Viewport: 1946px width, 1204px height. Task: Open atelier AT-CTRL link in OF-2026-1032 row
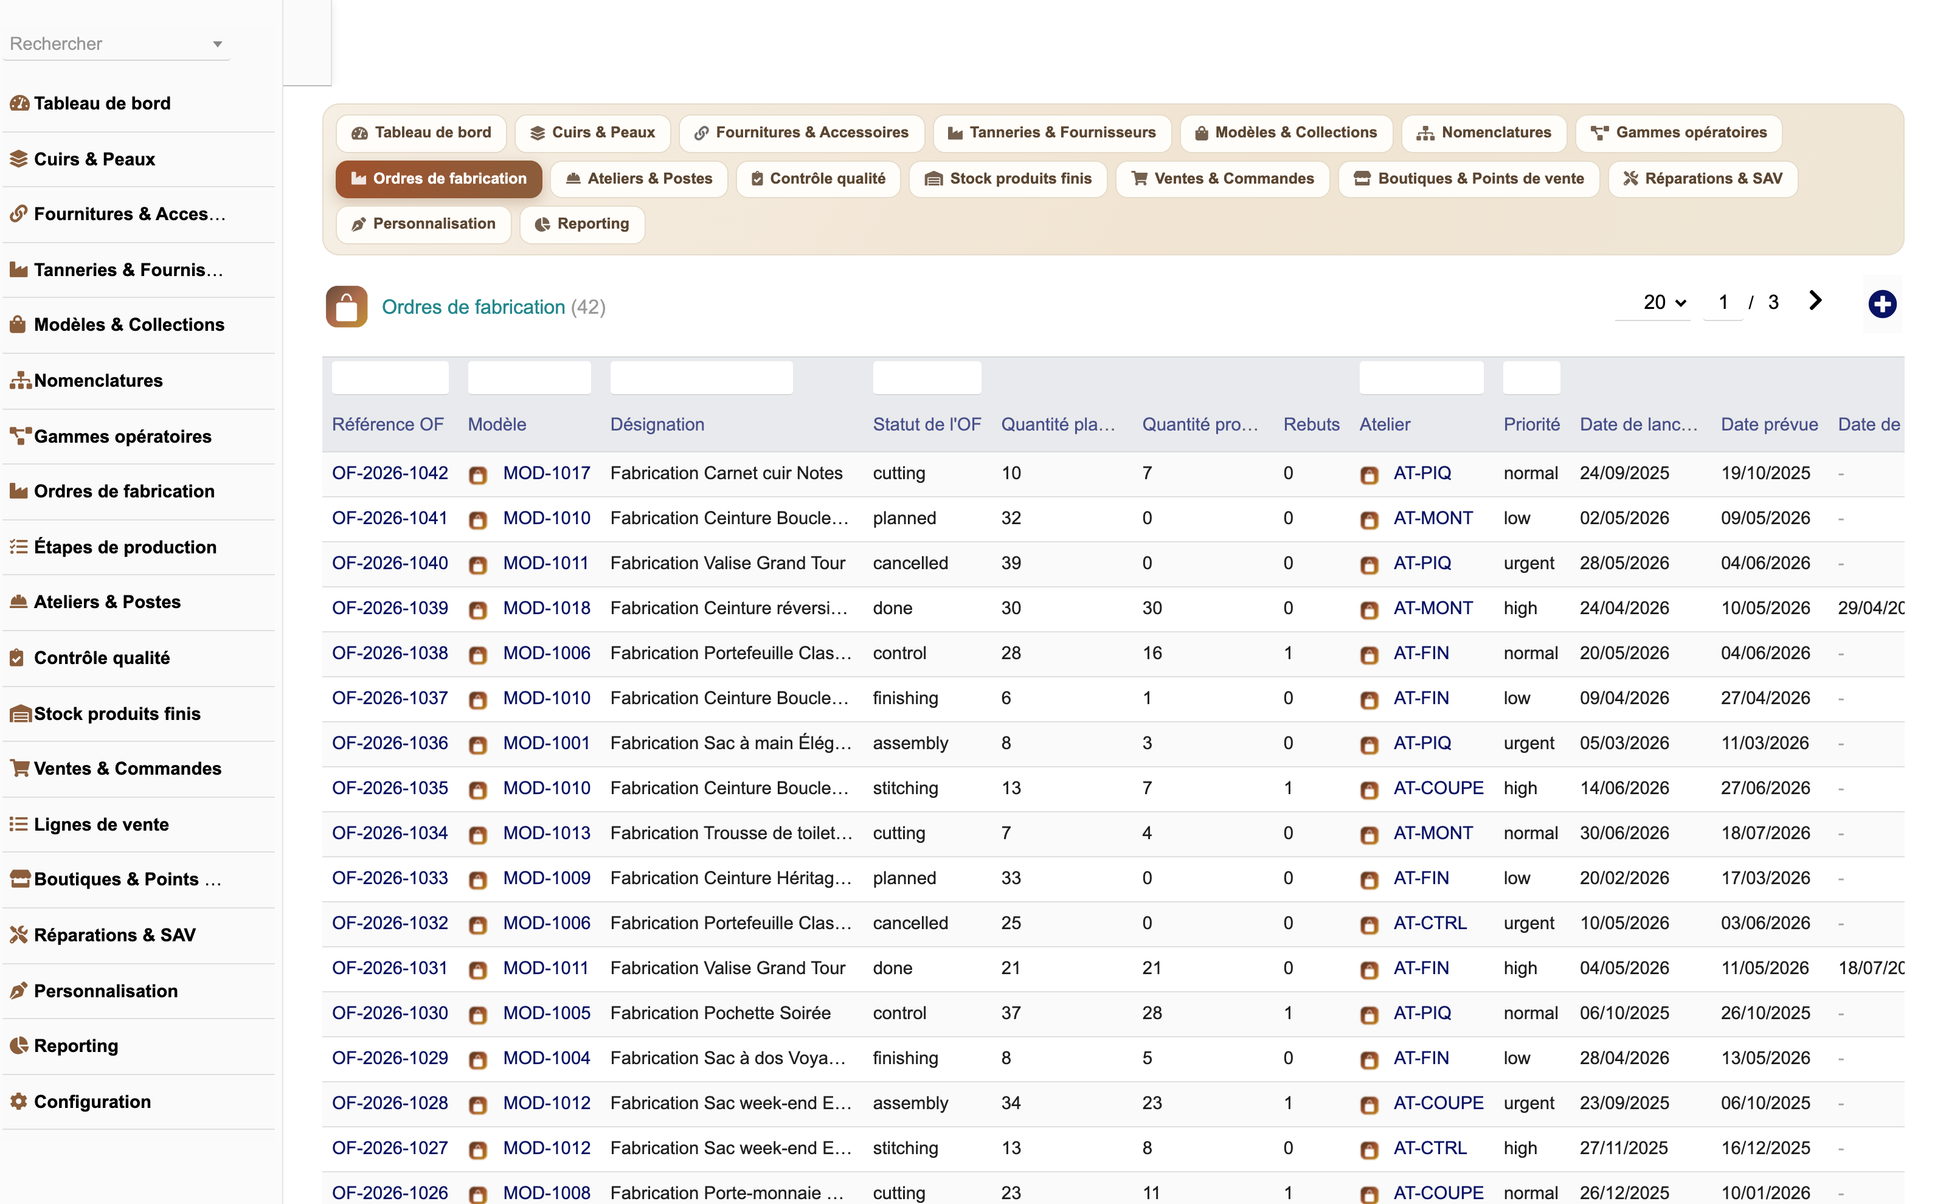(x=1430, y=923)
